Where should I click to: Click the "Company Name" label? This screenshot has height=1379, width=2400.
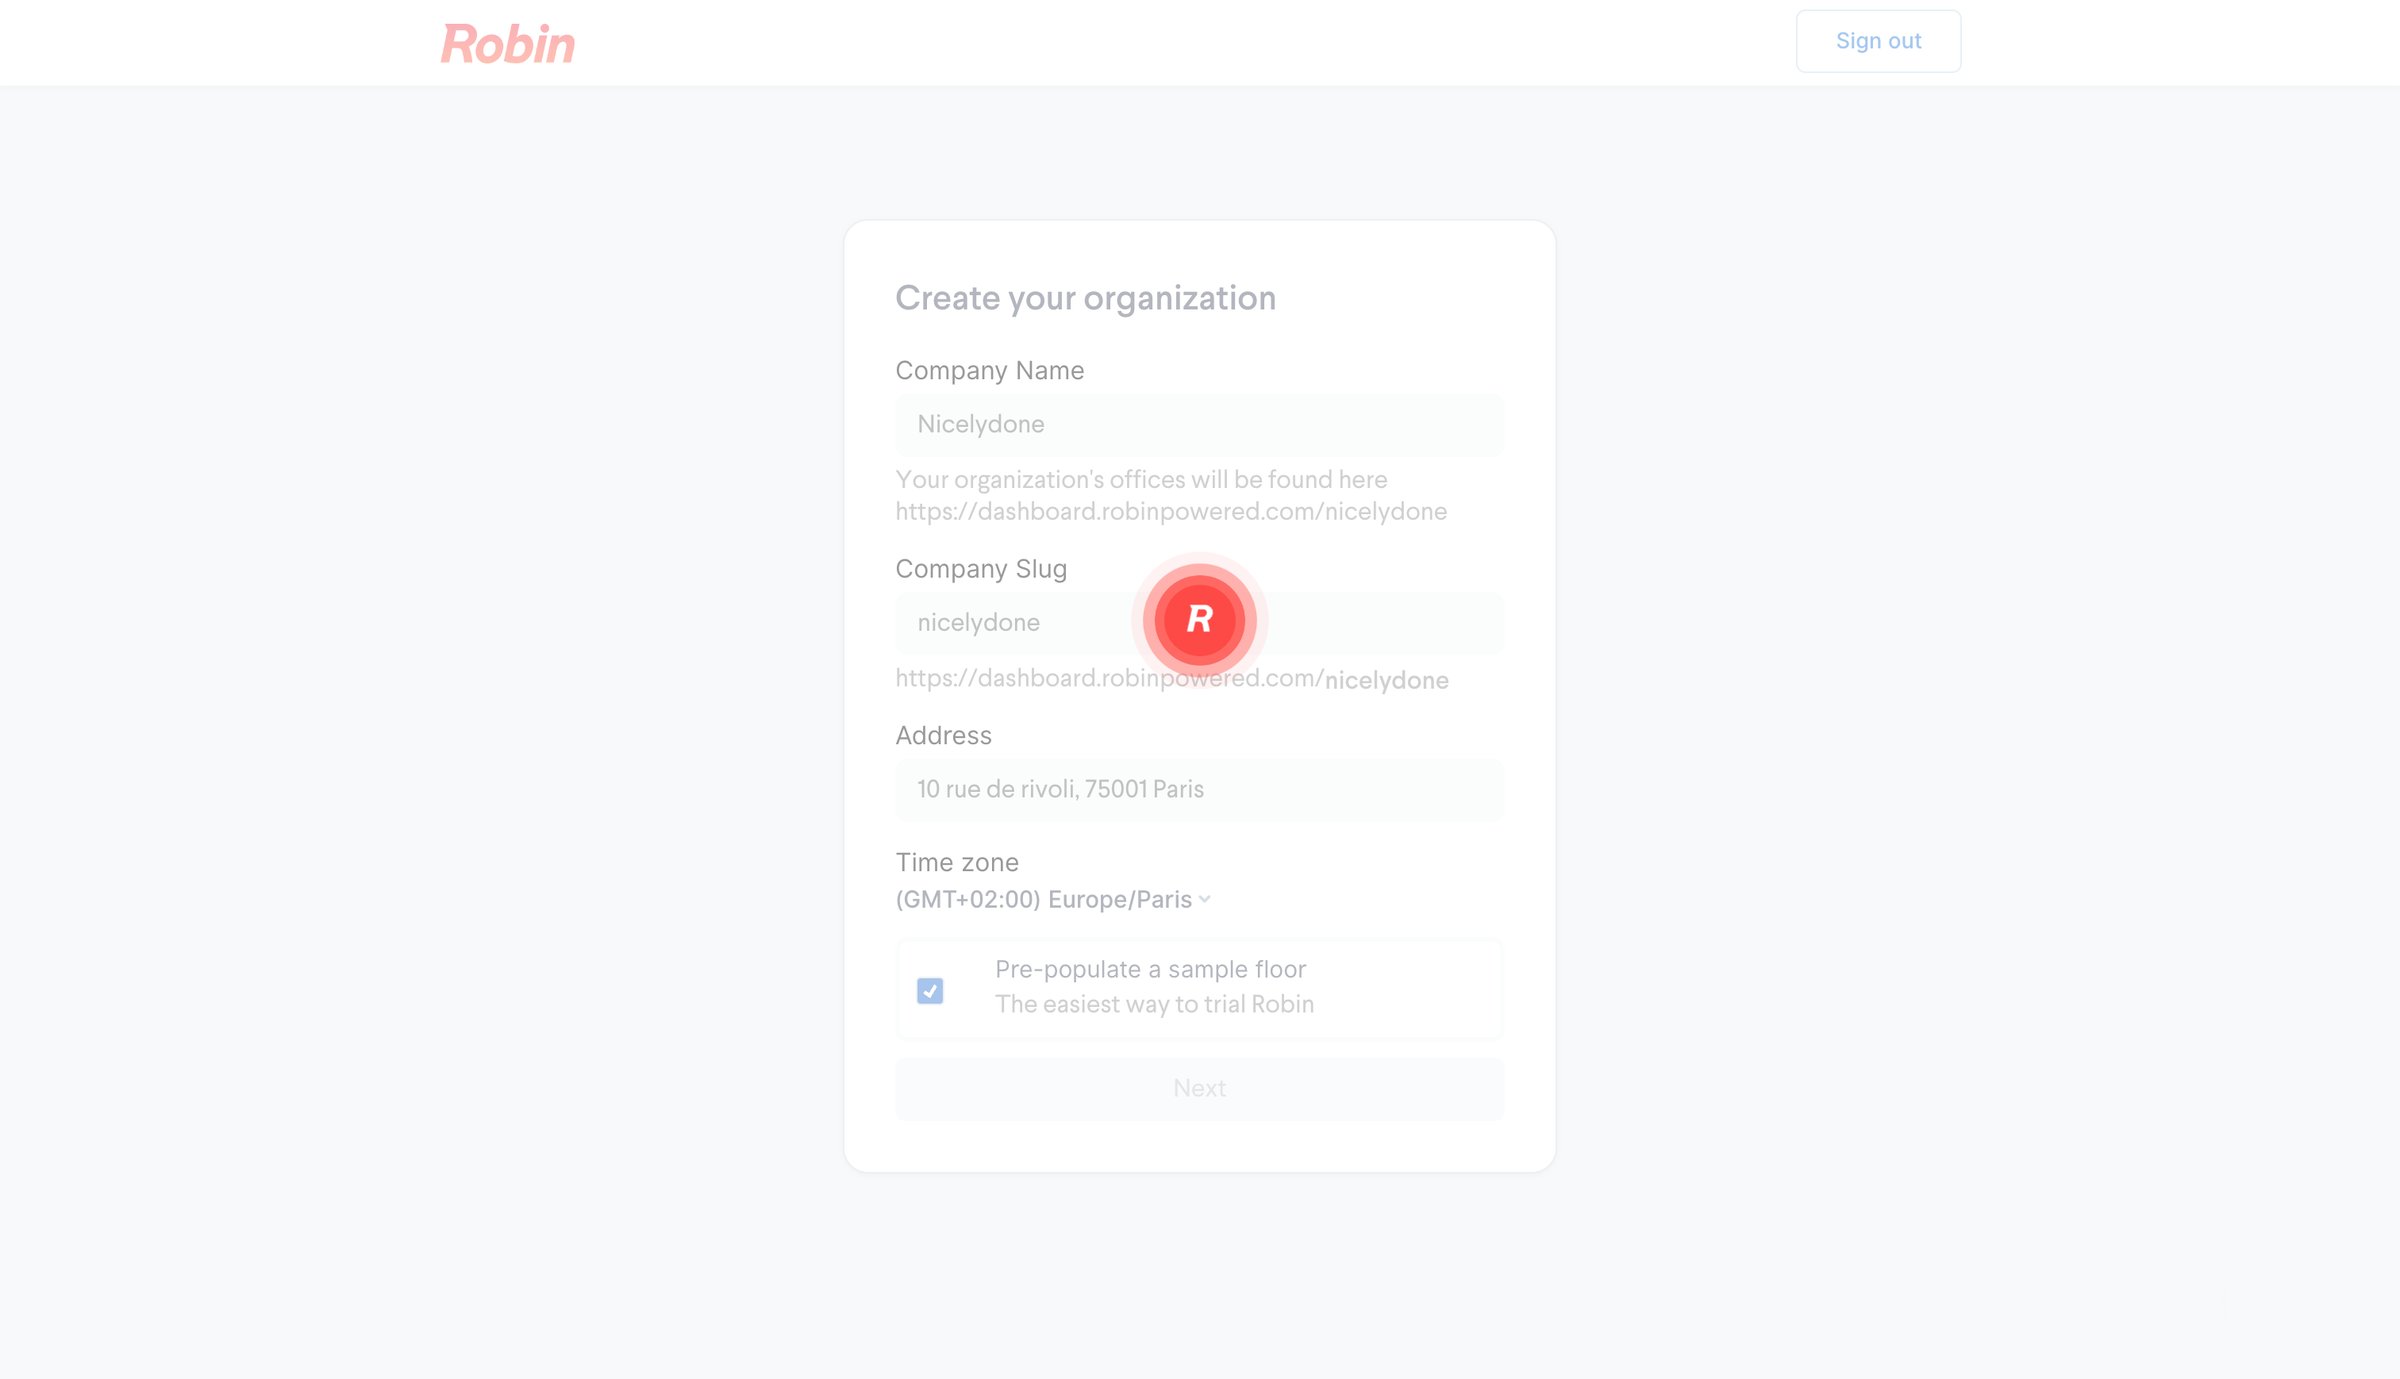989,370
